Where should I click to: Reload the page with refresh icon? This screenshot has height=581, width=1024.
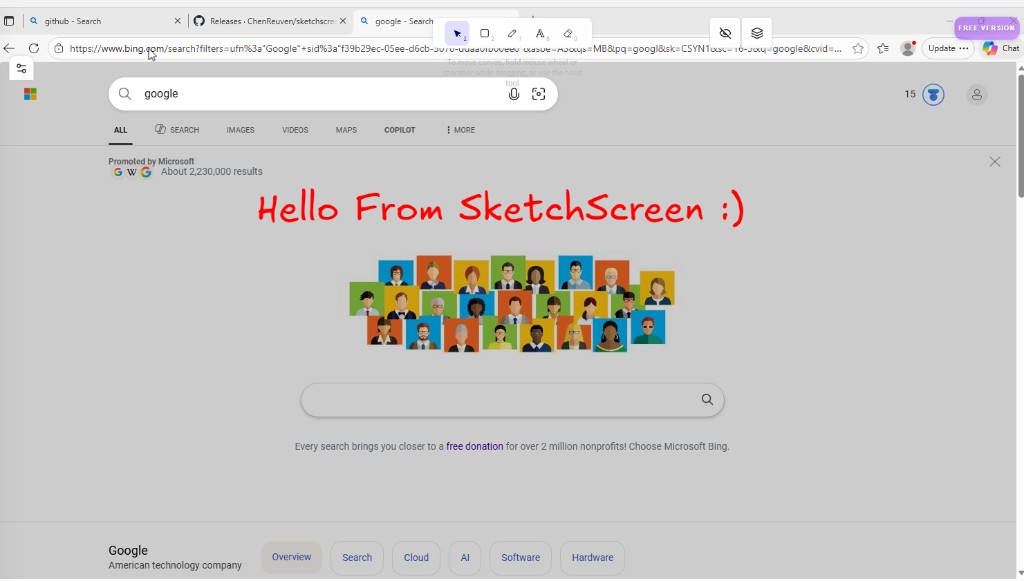tap(34, 48)
